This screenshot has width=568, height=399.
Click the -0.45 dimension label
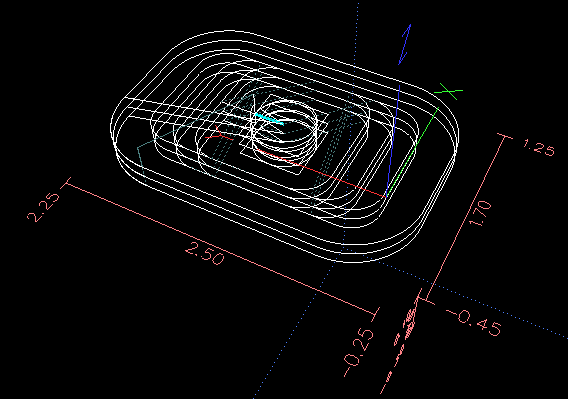click(x=474, y=322)
